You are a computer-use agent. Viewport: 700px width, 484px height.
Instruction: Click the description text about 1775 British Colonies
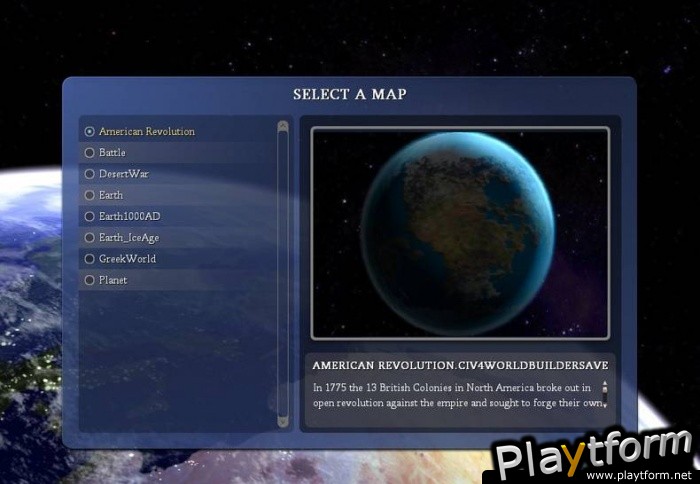pos(457,395)
